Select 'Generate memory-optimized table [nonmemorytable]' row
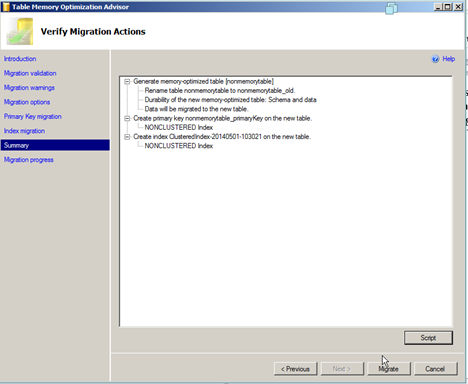The width and height of the screenshot is (468, 384). pos(203,81)
